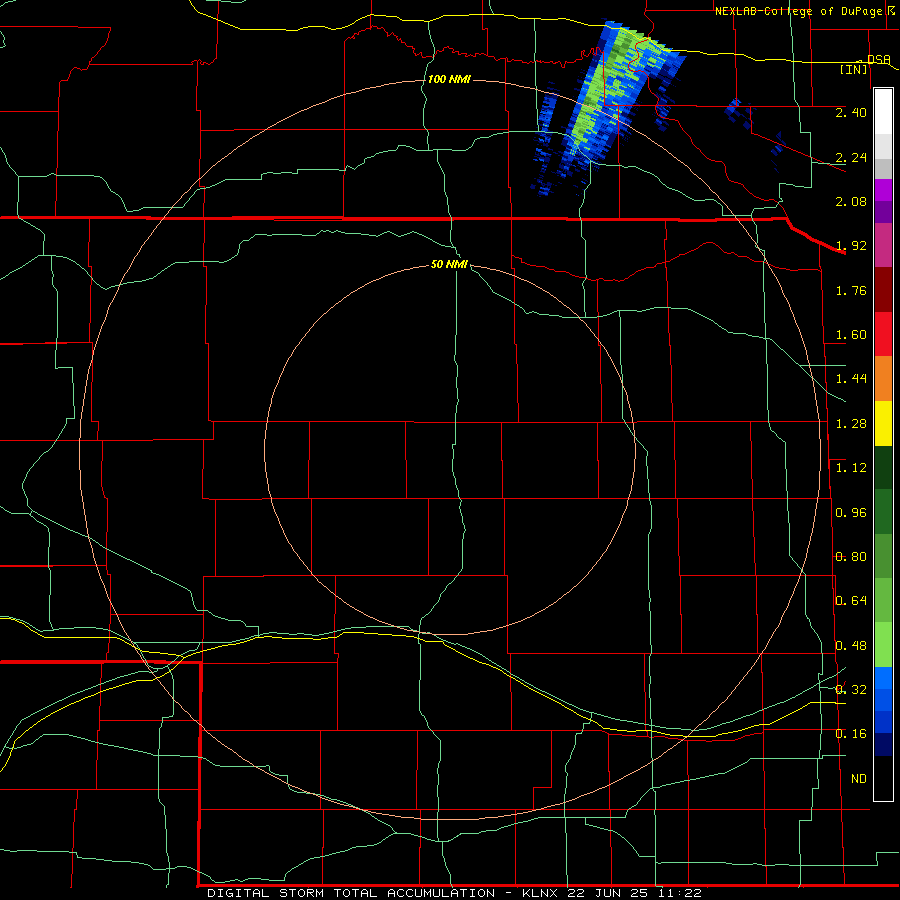
Task: Click the 100 NMI range ring label
Action: 449,79
